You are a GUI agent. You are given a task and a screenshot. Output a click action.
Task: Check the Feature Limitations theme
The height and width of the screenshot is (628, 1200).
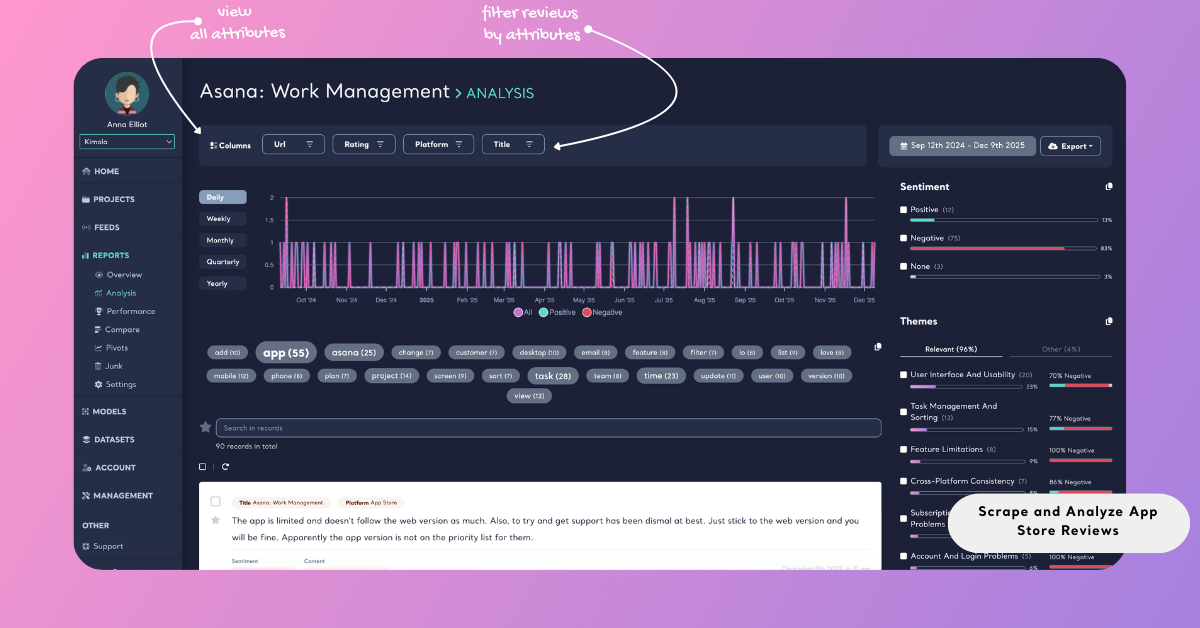click(904, 450)
